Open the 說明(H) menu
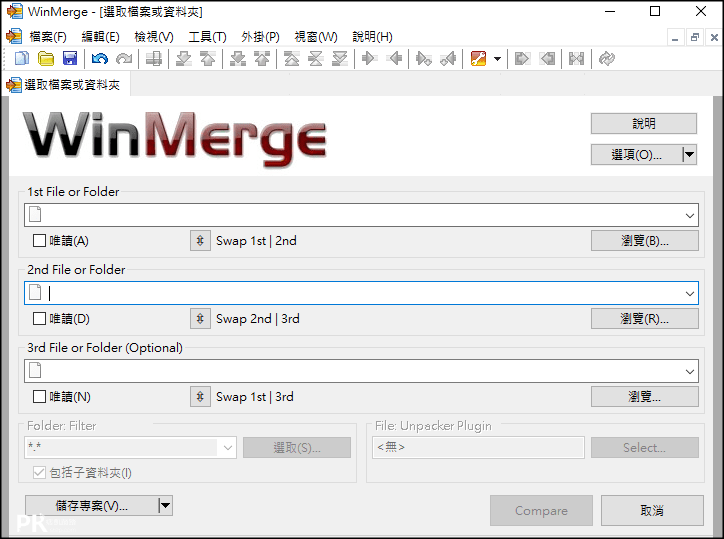This screenshot has width=724, height=539. coord(372,37)
